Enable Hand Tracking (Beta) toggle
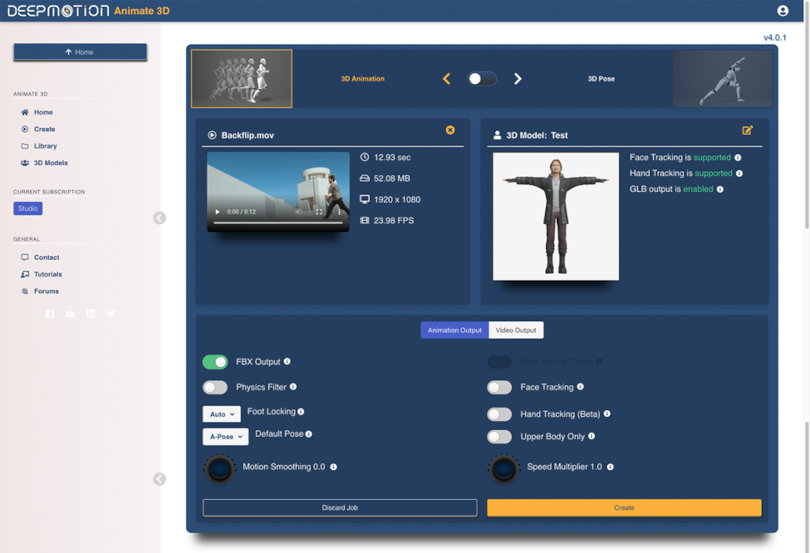This screenshot has width=810, height=553. [x=500, y=414]
